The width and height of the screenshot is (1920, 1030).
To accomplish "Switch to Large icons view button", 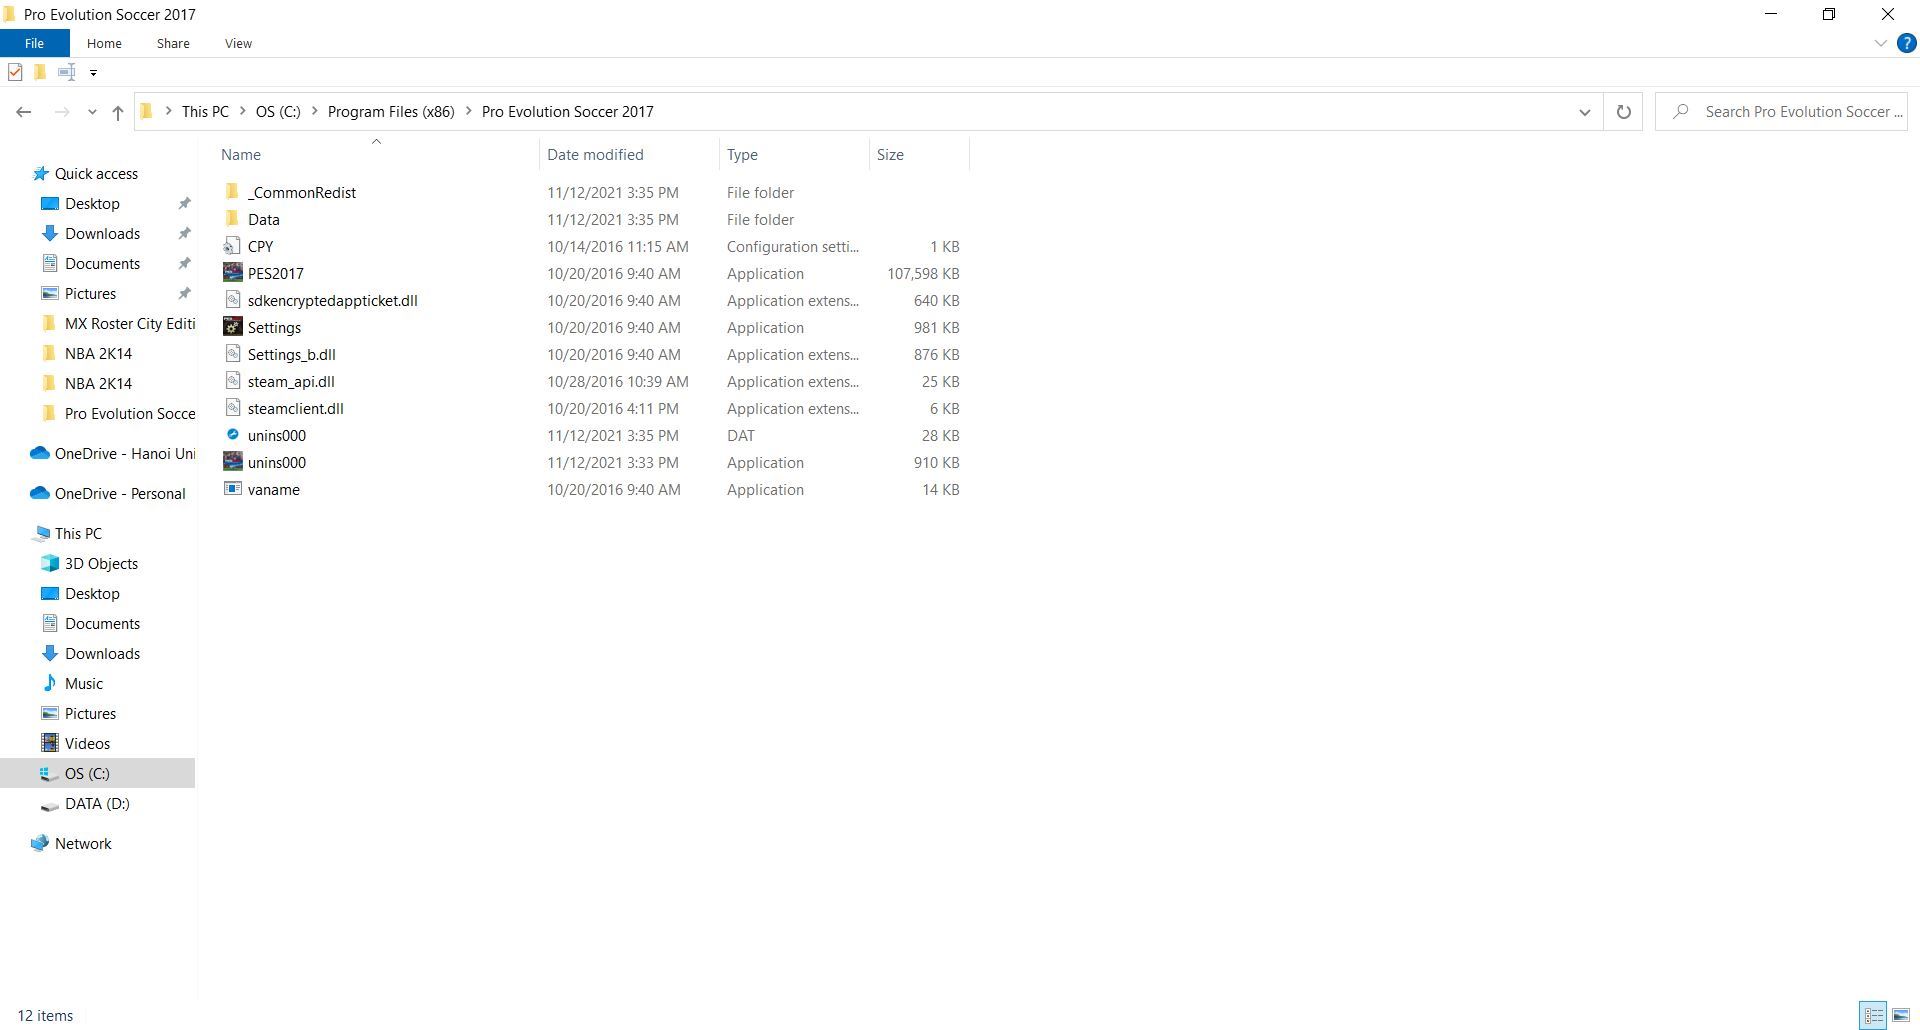I will click(1901, 1015).
